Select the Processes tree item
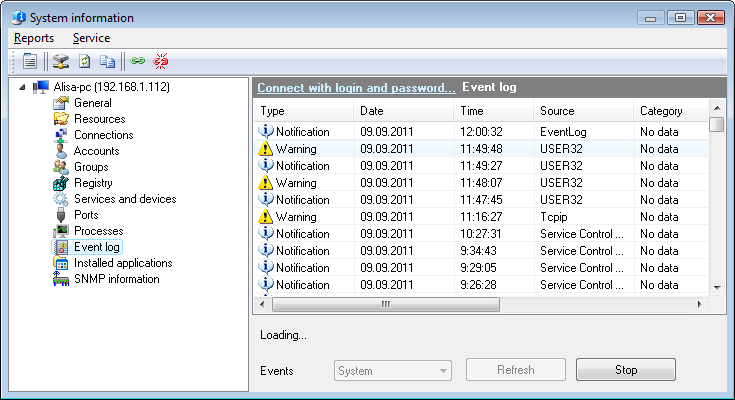This screenshot has width=735, height=400. coord(98,231)
